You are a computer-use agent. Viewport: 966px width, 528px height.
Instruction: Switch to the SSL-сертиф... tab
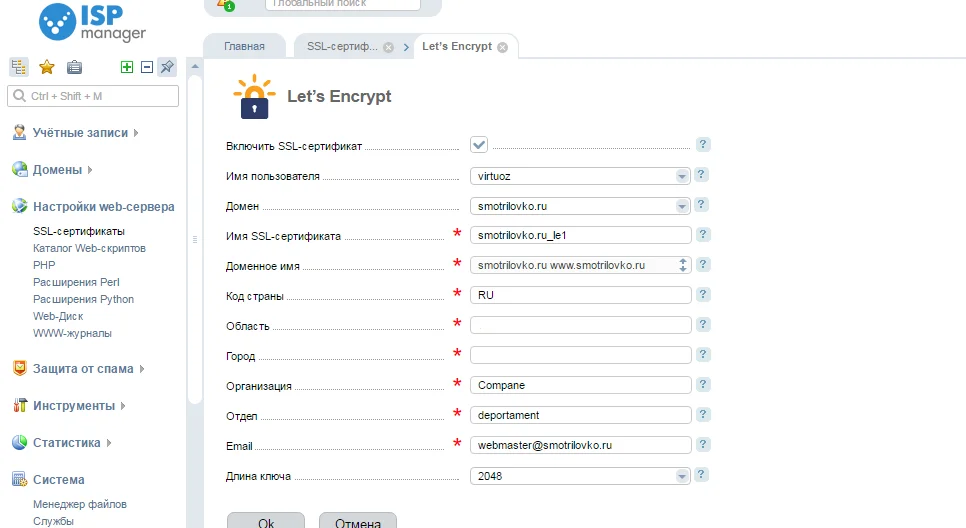[x=342, y=46]
